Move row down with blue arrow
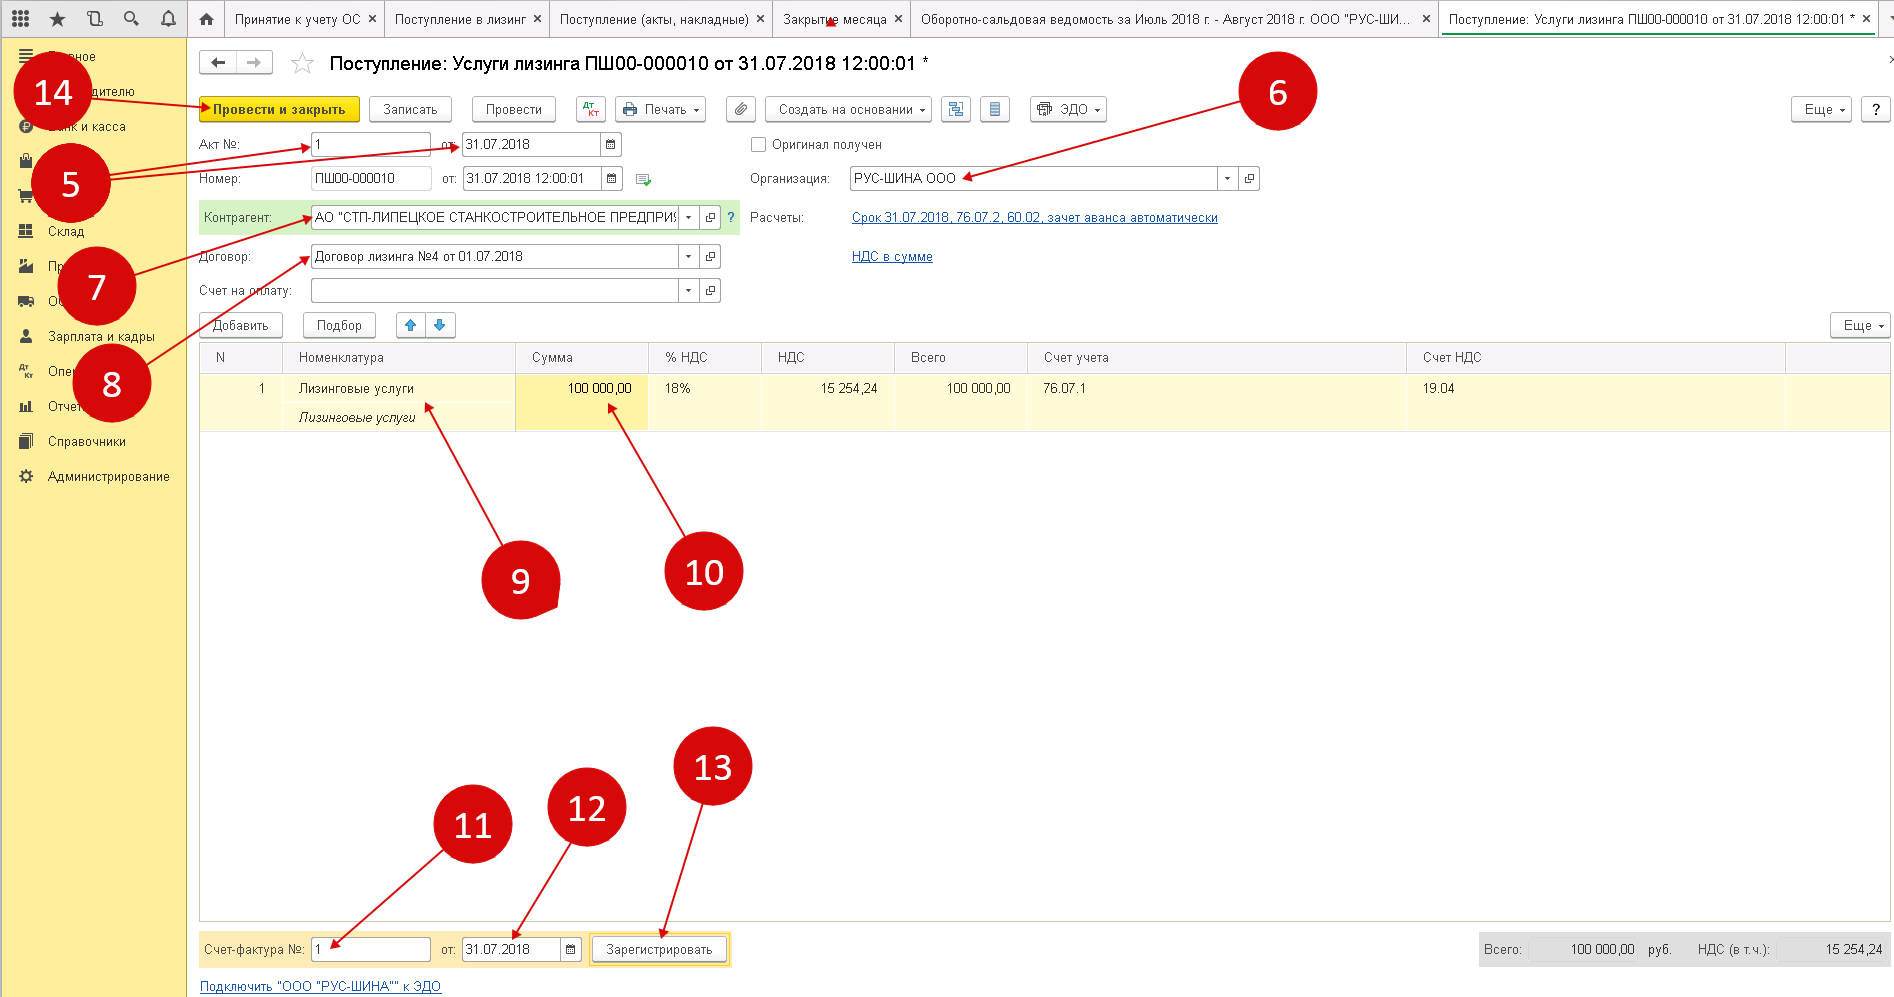 (440, 325)
